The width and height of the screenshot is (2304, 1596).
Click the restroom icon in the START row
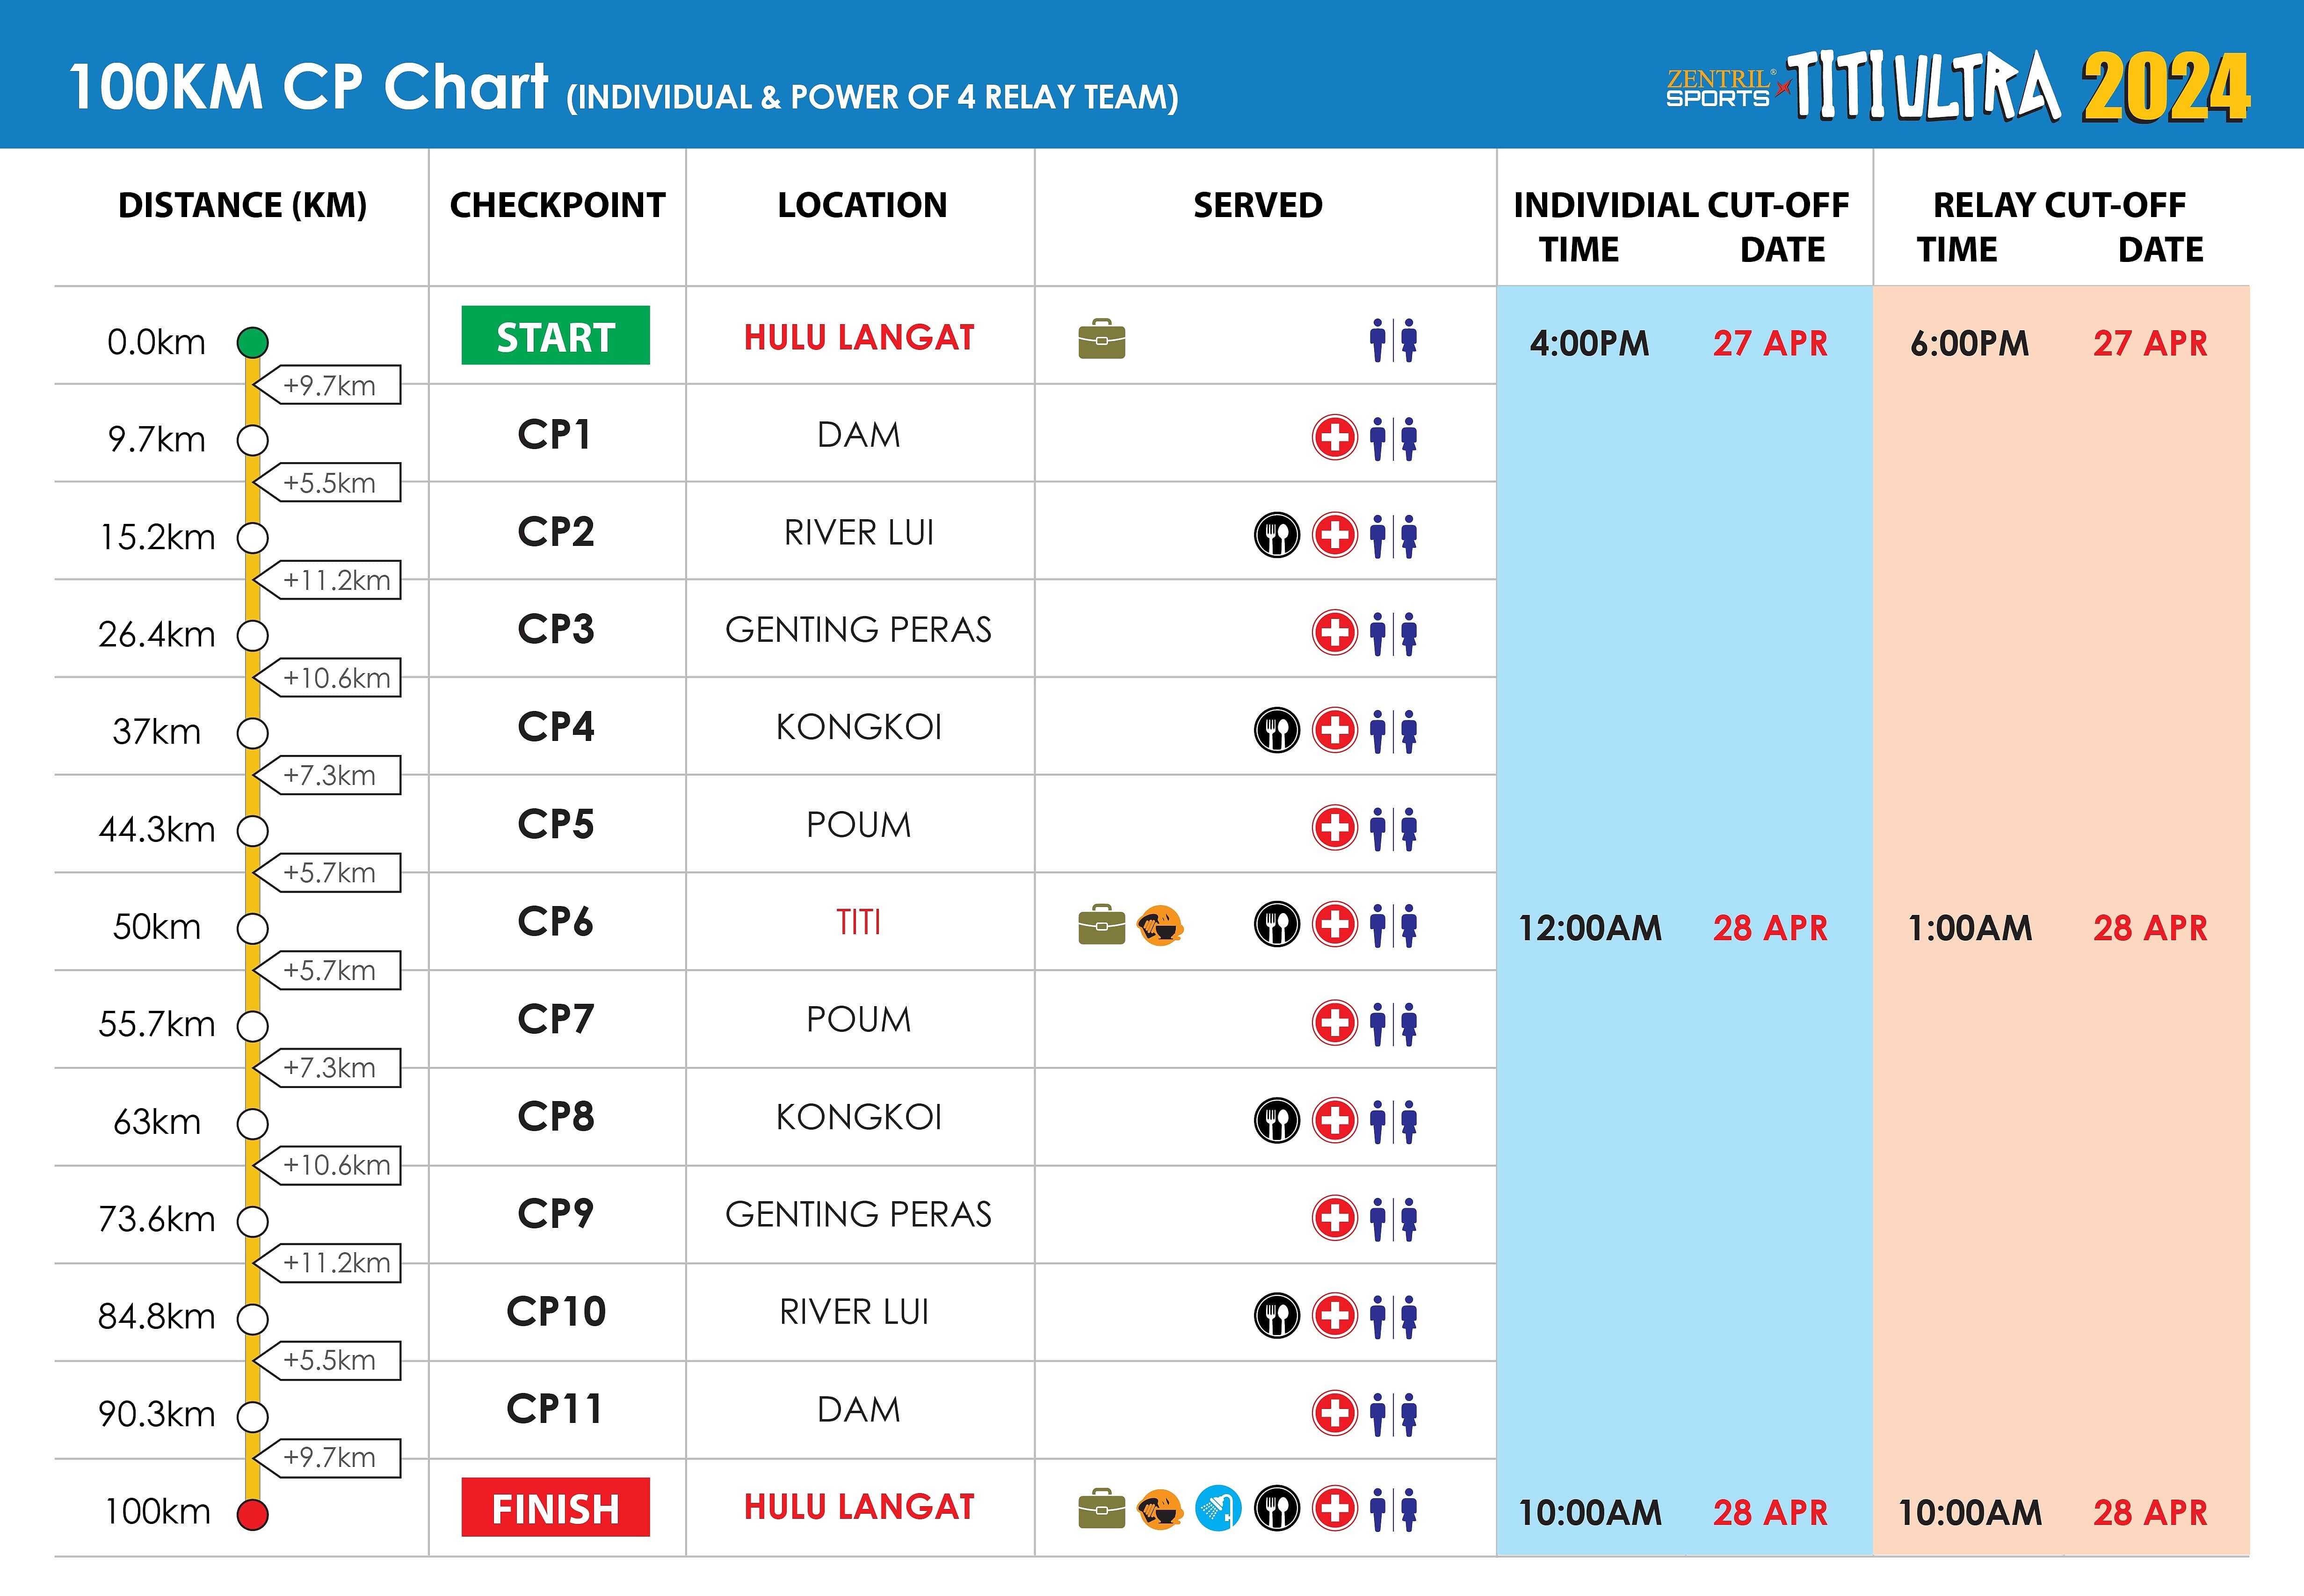tap(1393, 340)
